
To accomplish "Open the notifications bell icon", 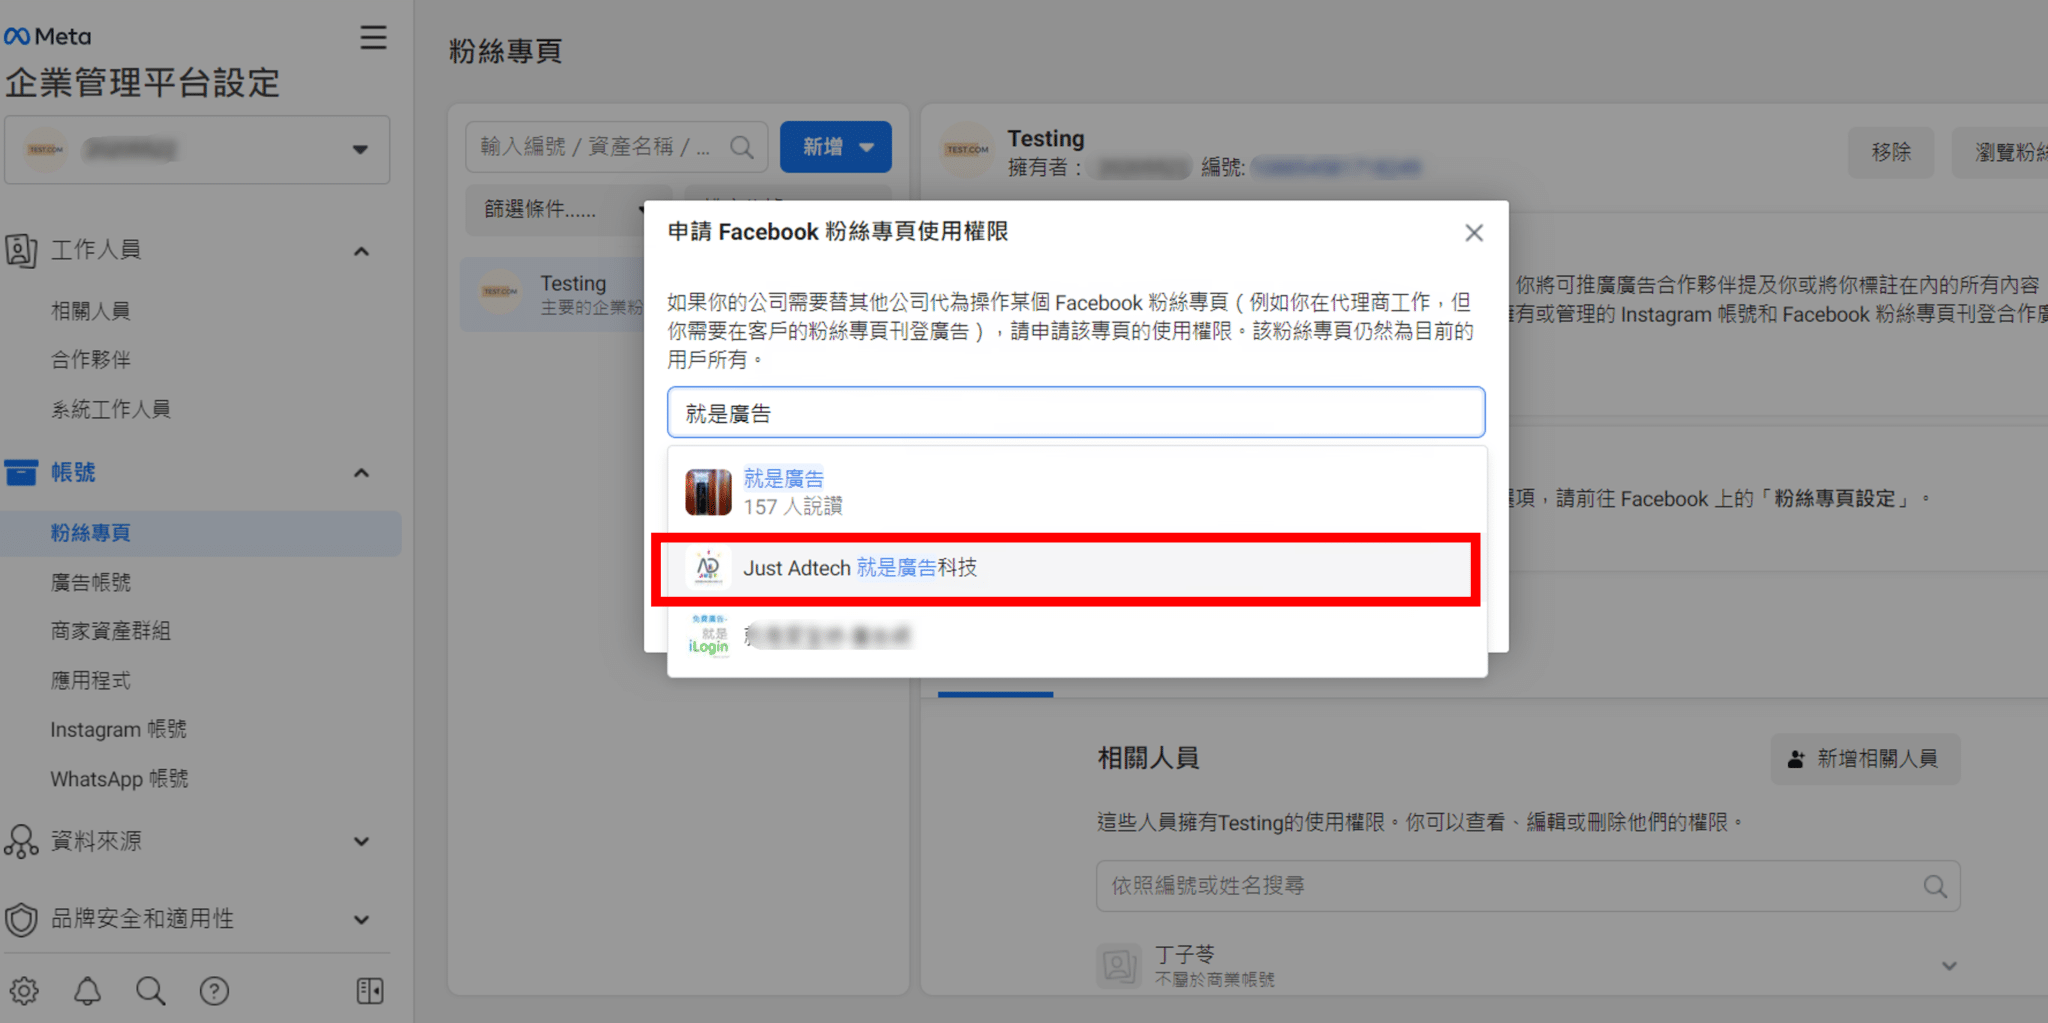I will (x=88, y=991).
